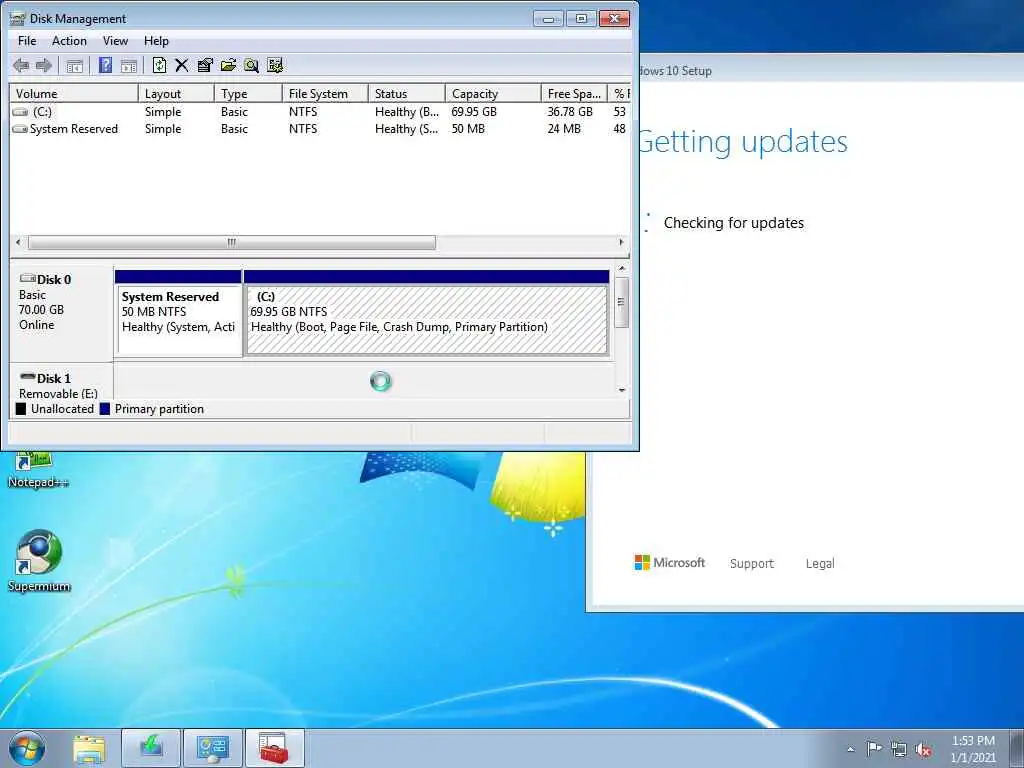The image size is (1024, 768).
Task: Switch to the Windows 10 Setup taskbar button
Action: pyautogui.click(x=151, y=749)
